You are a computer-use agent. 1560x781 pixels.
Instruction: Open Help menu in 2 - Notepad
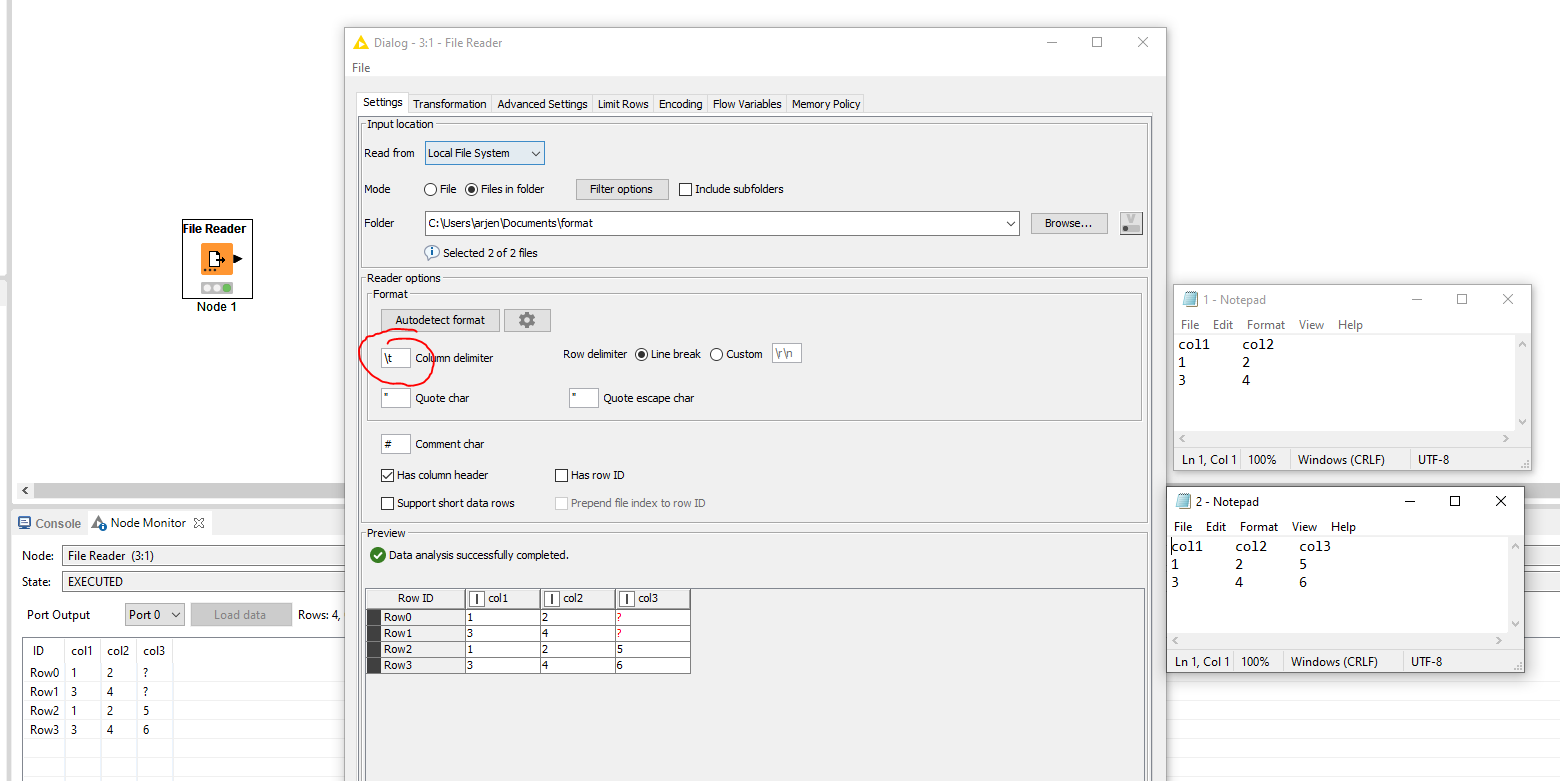[x=1343, y=527]
